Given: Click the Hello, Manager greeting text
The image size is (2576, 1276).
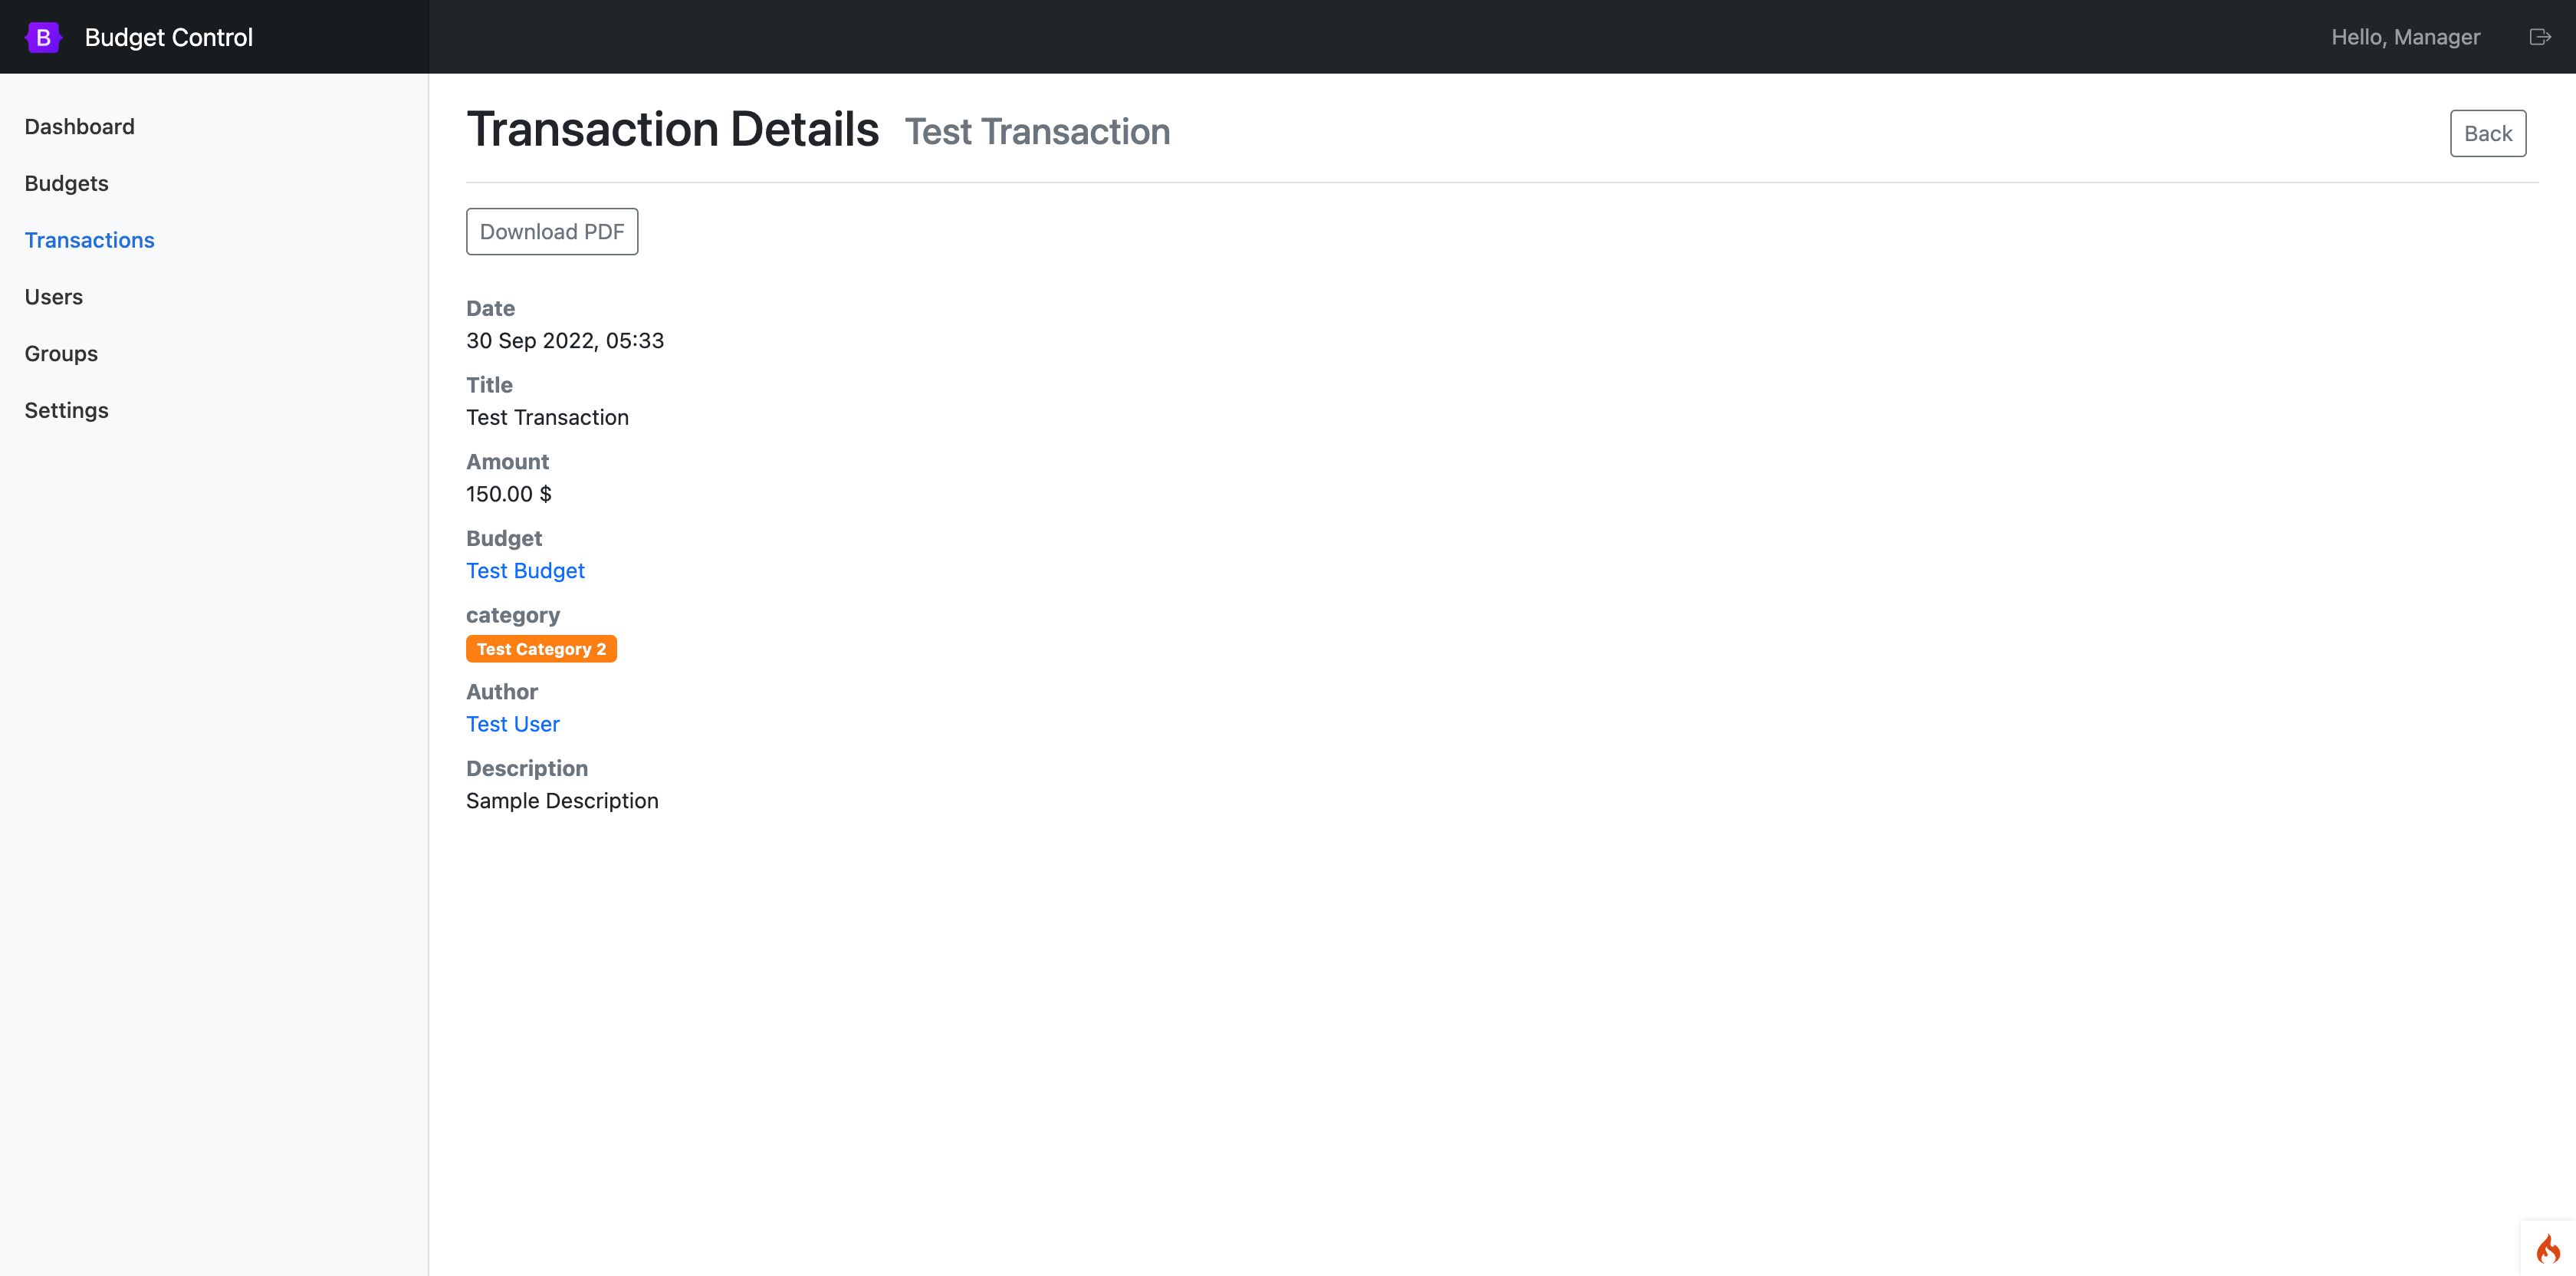Looking at the screenshot, I should [x=2405, y=37].
